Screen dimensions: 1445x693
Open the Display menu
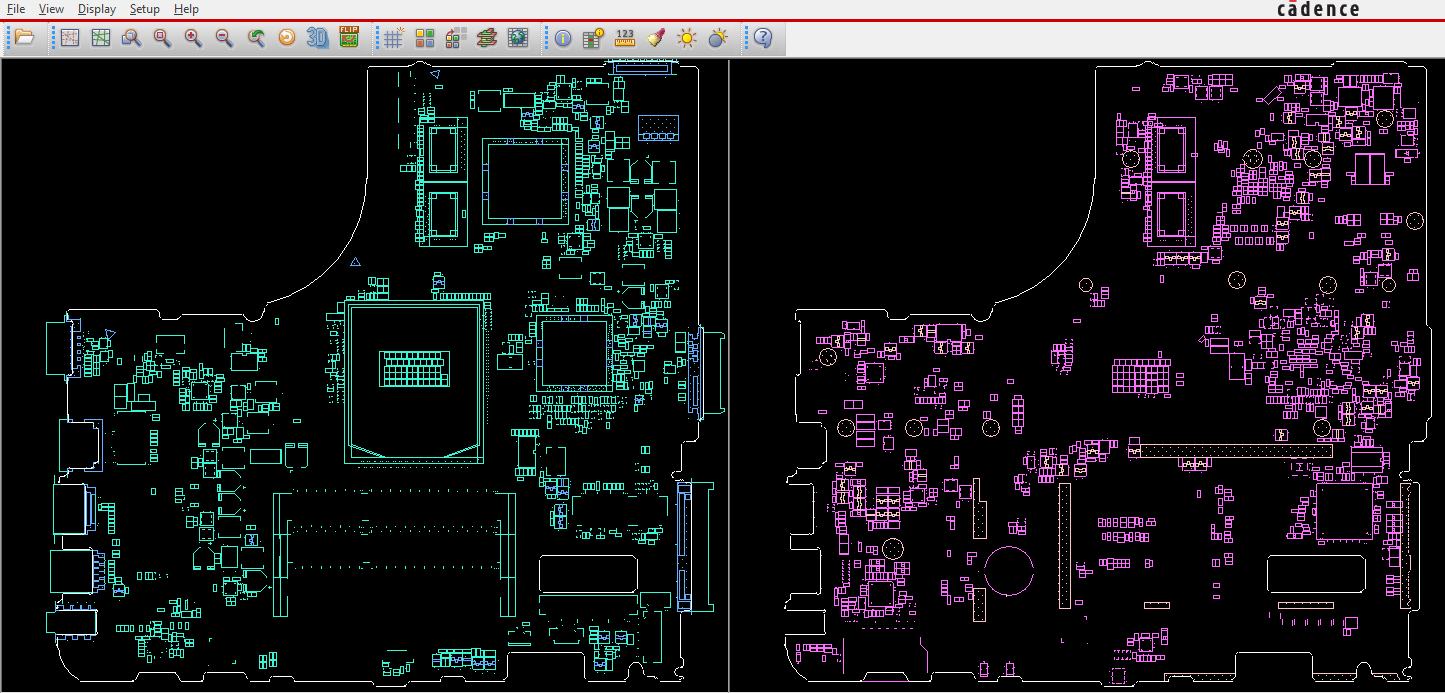[96, 9]
